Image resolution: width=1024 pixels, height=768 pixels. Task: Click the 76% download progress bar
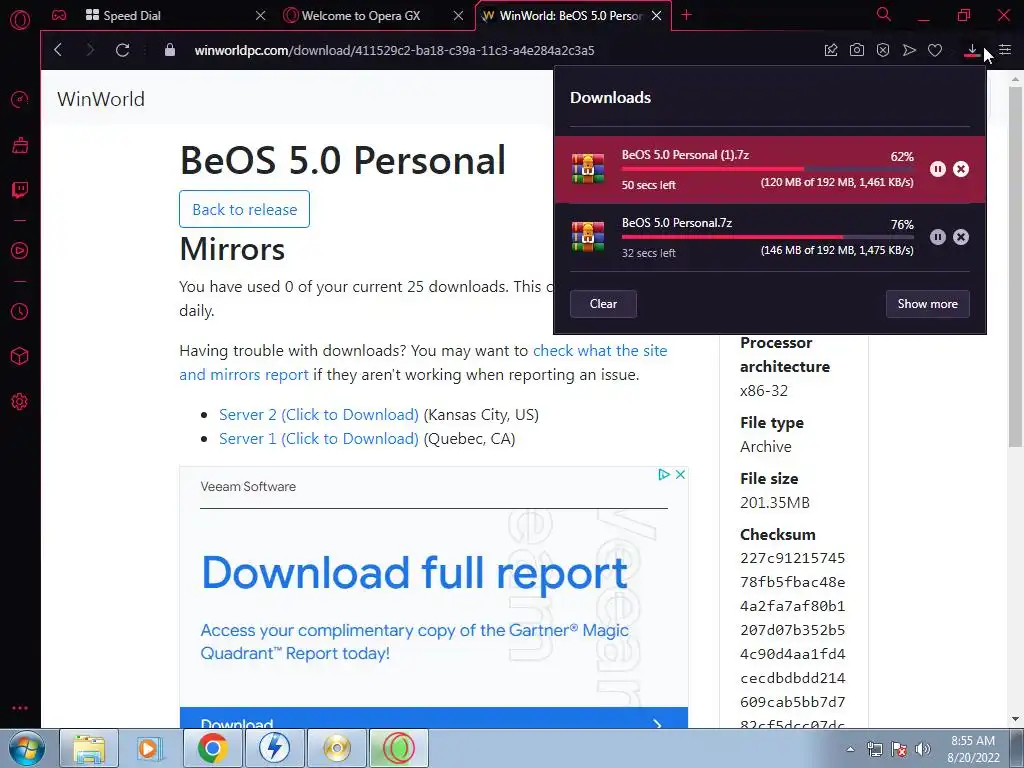click(767, 237)
